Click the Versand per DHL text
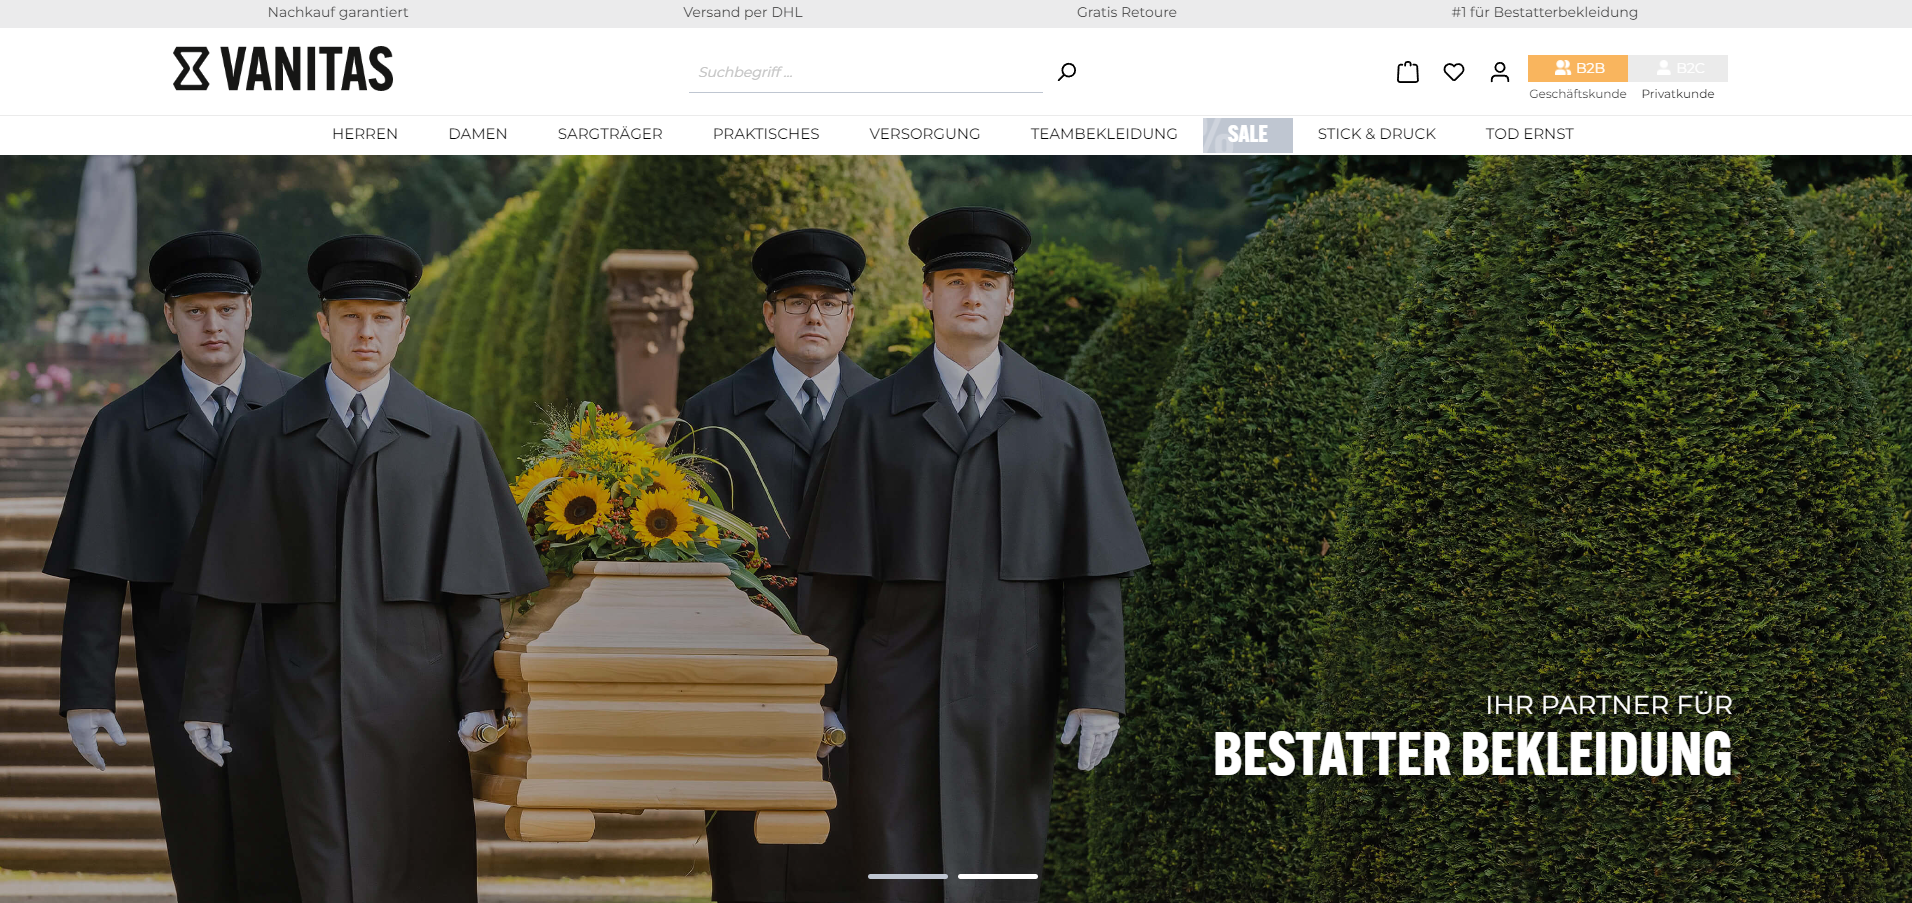Screen dimensions: 1912x903 coord(743,12)
